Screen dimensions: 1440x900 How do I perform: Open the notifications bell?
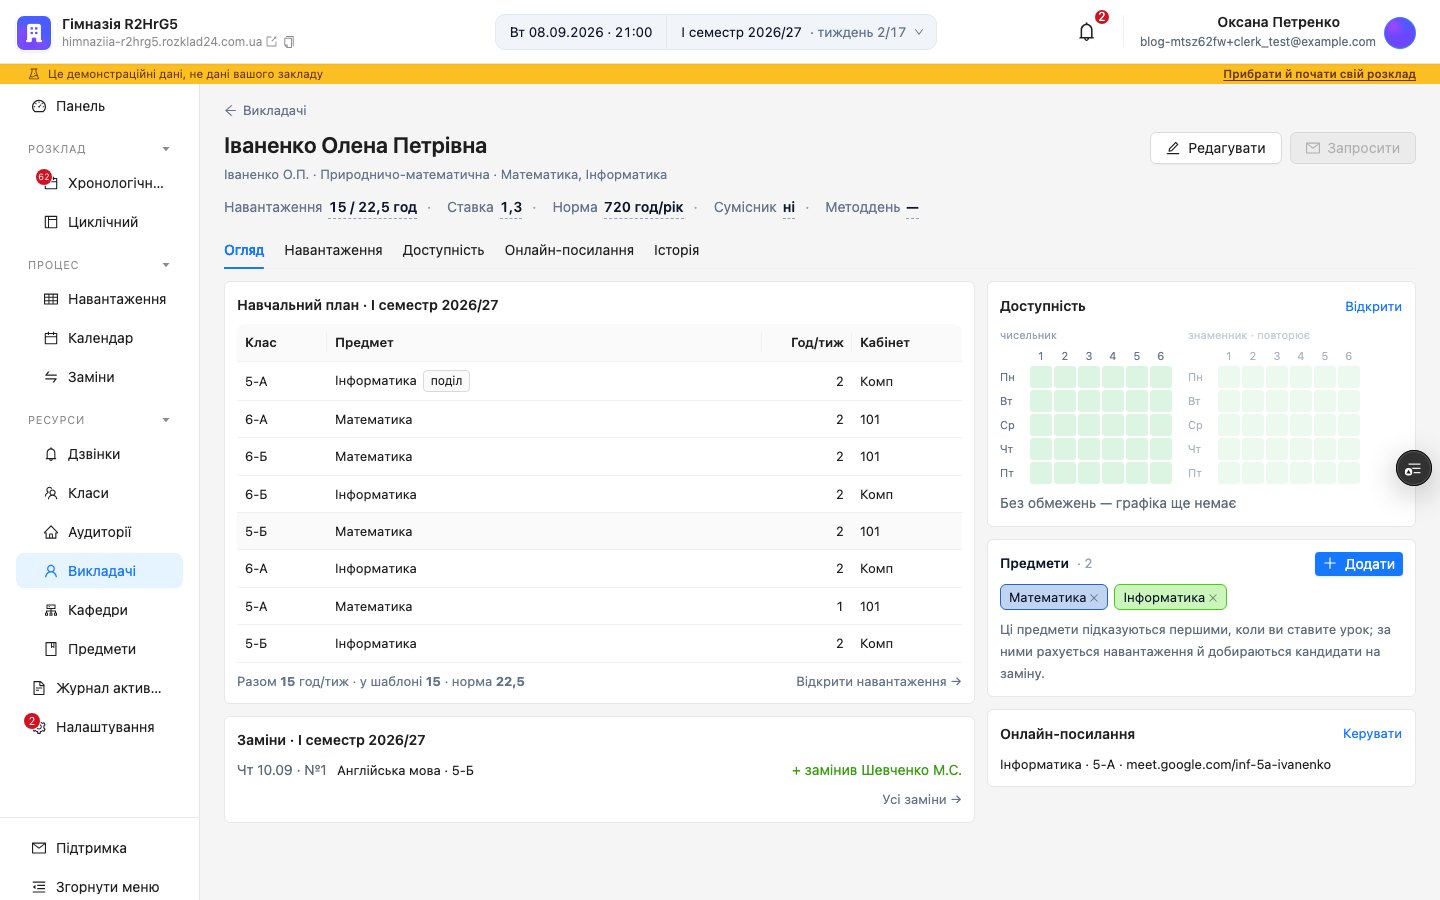click(x=1087, y=32)
